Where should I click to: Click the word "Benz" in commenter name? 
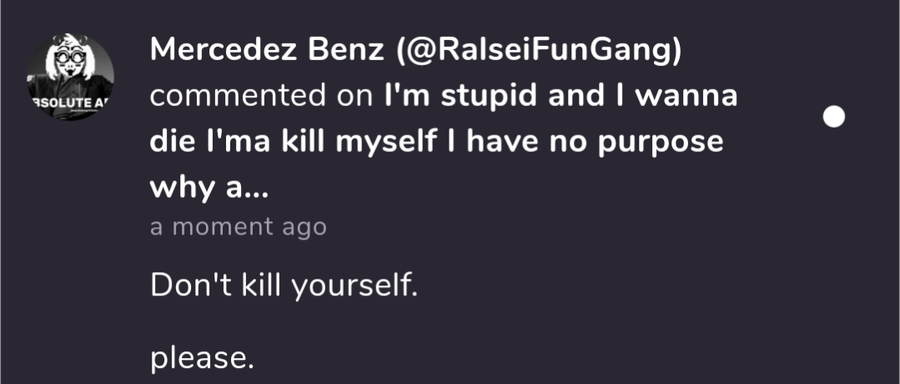[x=346, y=50]
